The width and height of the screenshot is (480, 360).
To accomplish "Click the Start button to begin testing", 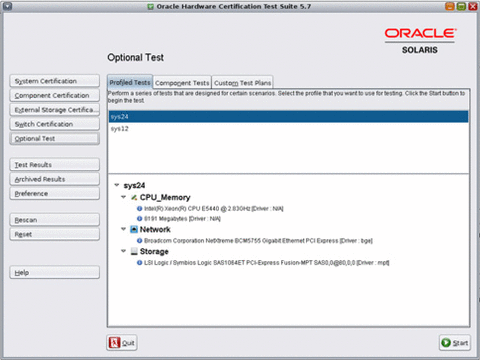I will (455, 343).
